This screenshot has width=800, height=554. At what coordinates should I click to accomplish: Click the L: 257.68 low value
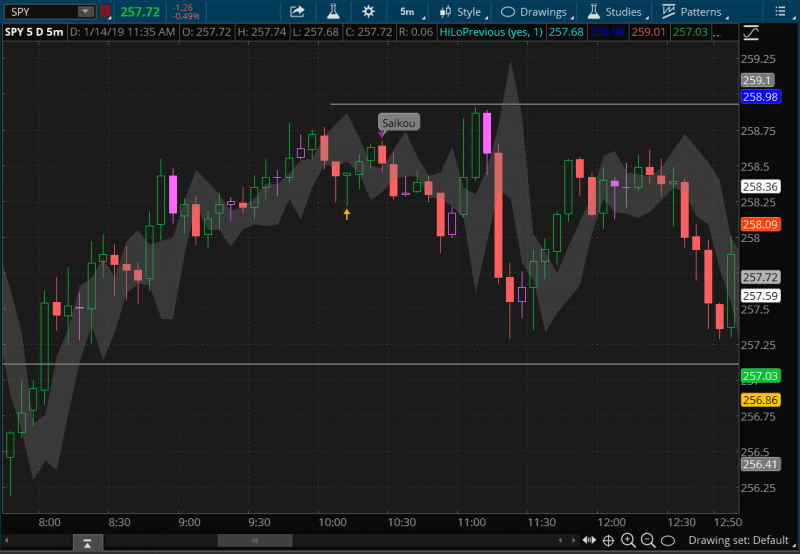(x=316, y=32)
